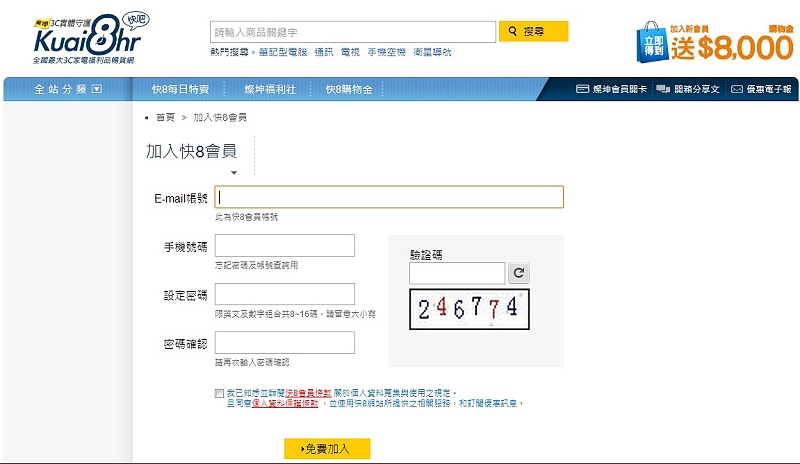Click the search magnifier icon on yellow button
The height and width of the screenshot is (464, 800).
pos(513,31)
